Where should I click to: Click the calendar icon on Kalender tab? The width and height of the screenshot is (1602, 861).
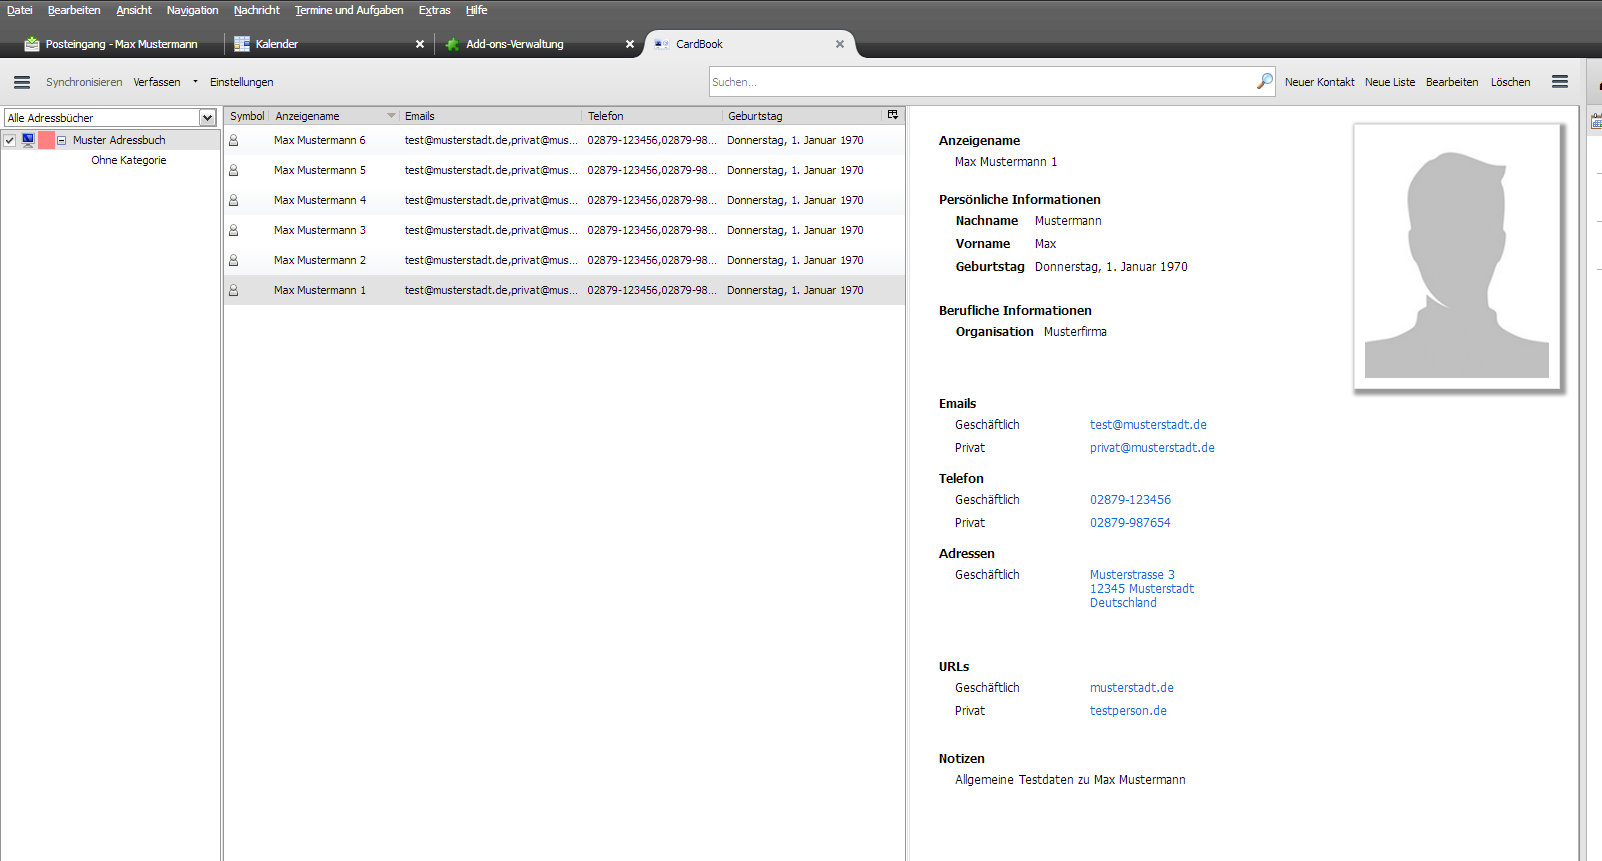(x=242, y=44)
